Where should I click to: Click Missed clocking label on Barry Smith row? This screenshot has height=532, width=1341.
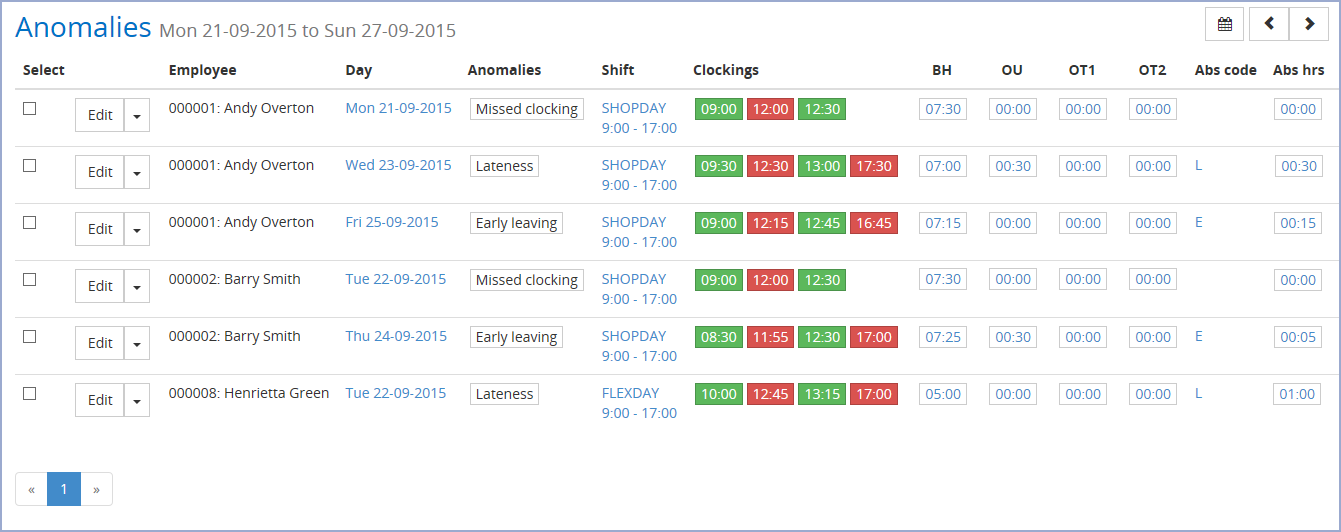(527, 280)
